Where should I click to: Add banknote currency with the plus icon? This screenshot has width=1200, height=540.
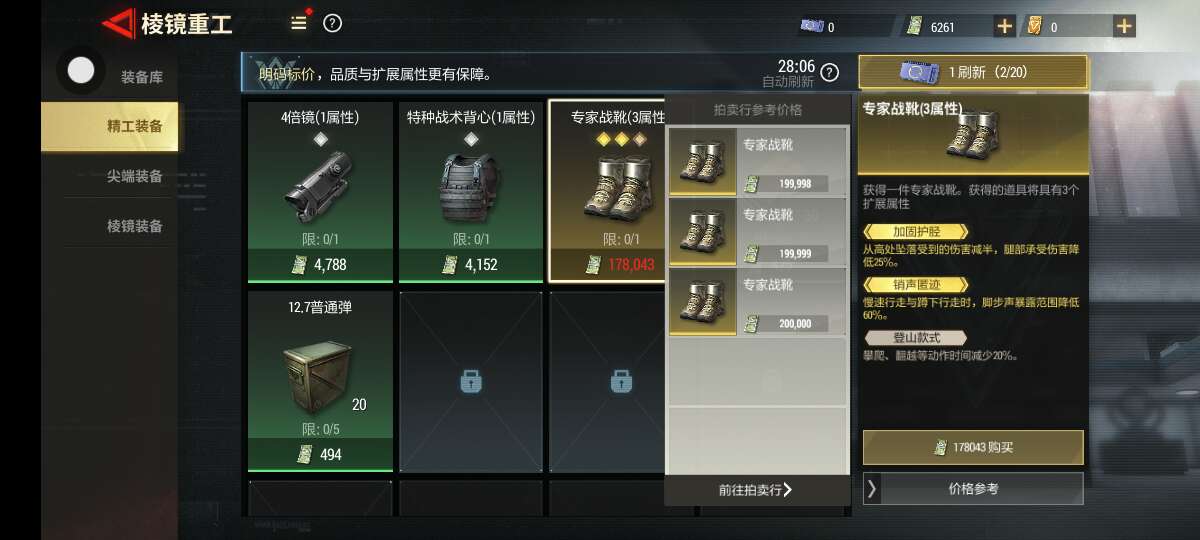pos(1005,26)
